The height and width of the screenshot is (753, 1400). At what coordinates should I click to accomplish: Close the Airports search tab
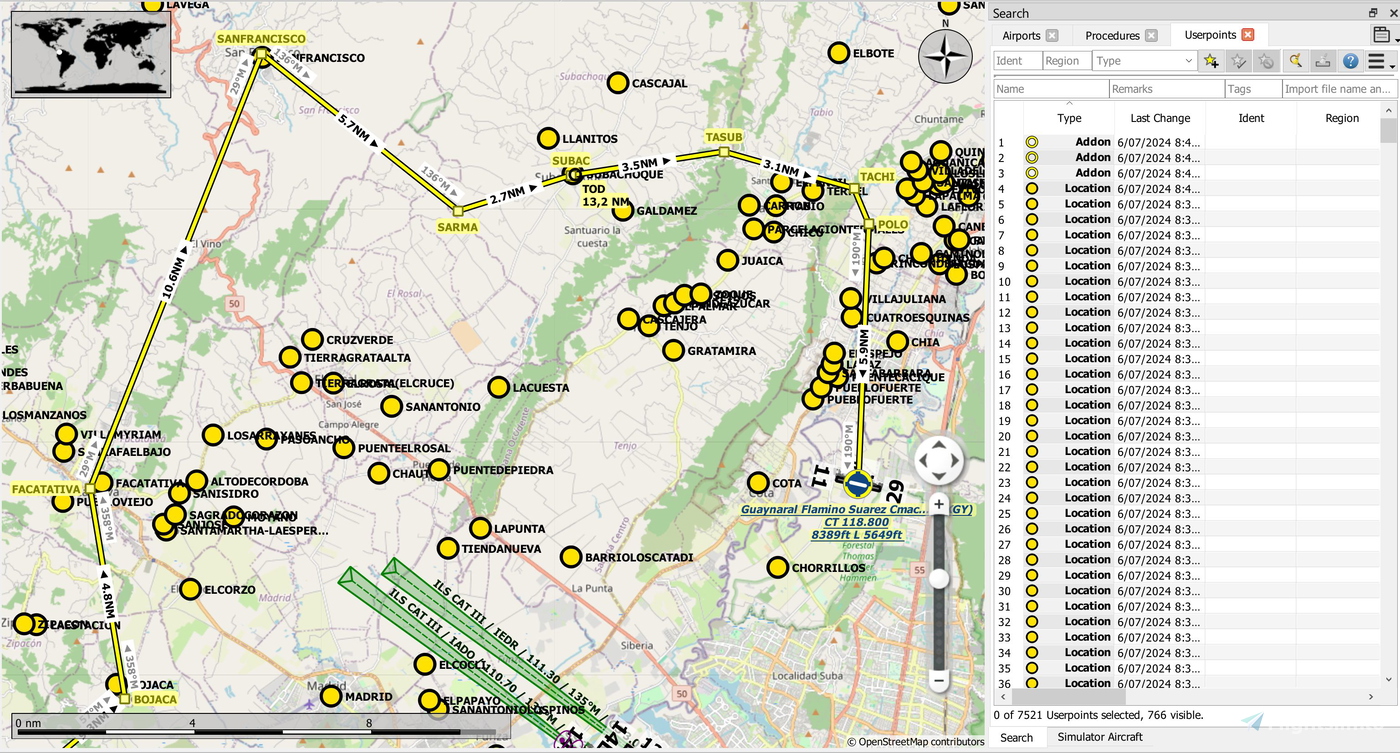pos(1053,34)
